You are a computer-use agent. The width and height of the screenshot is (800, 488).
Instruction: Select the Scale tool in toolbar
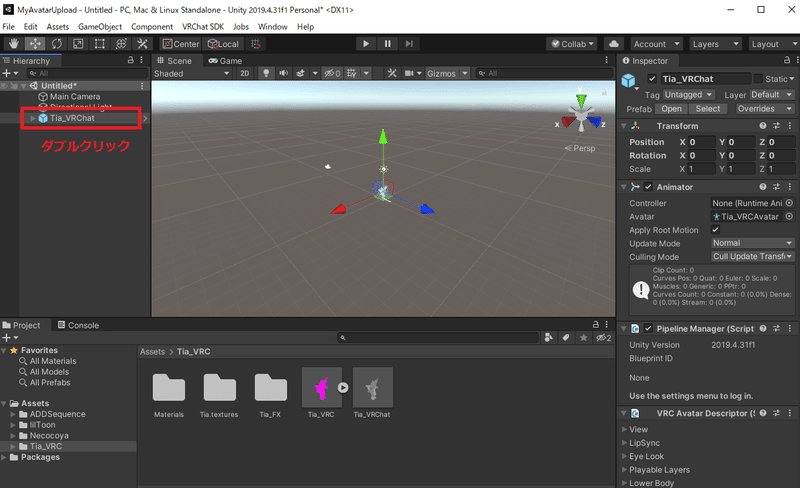pyautogui.click(x=78, y=44)
